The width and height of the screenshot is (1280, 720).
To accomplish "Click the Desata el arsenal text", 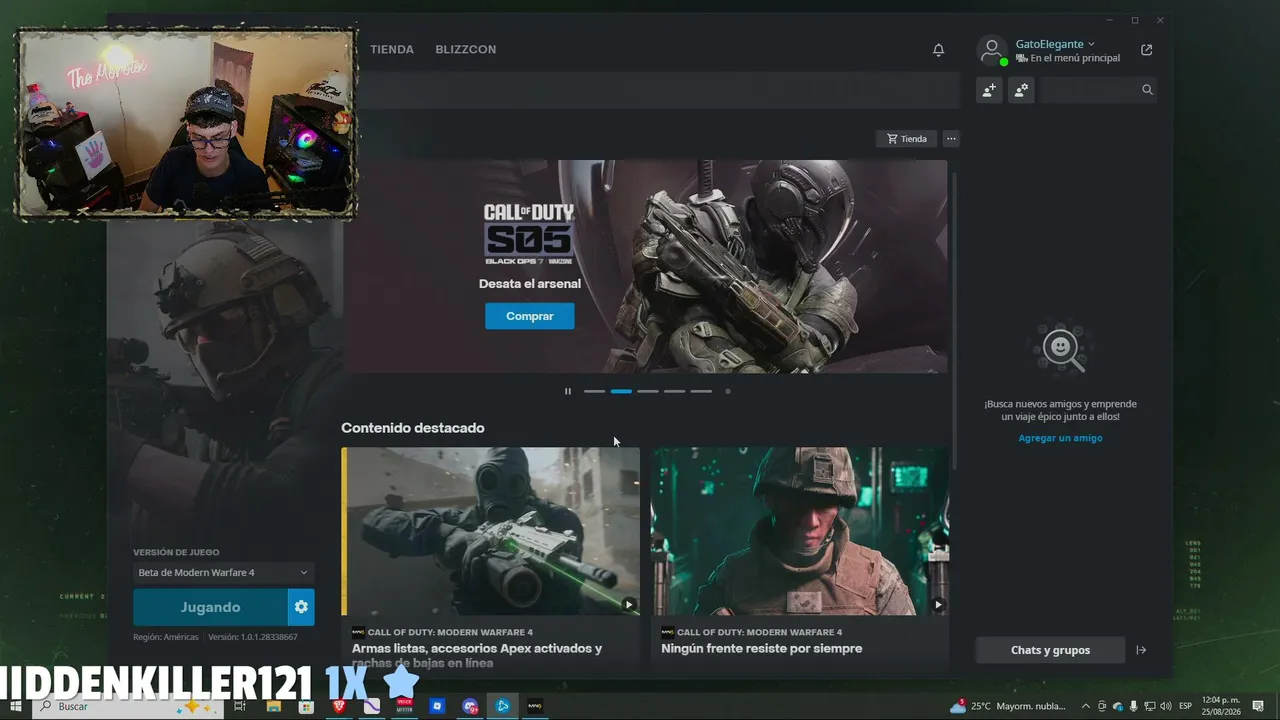I will pyautogui.click(x=530, y=283).
